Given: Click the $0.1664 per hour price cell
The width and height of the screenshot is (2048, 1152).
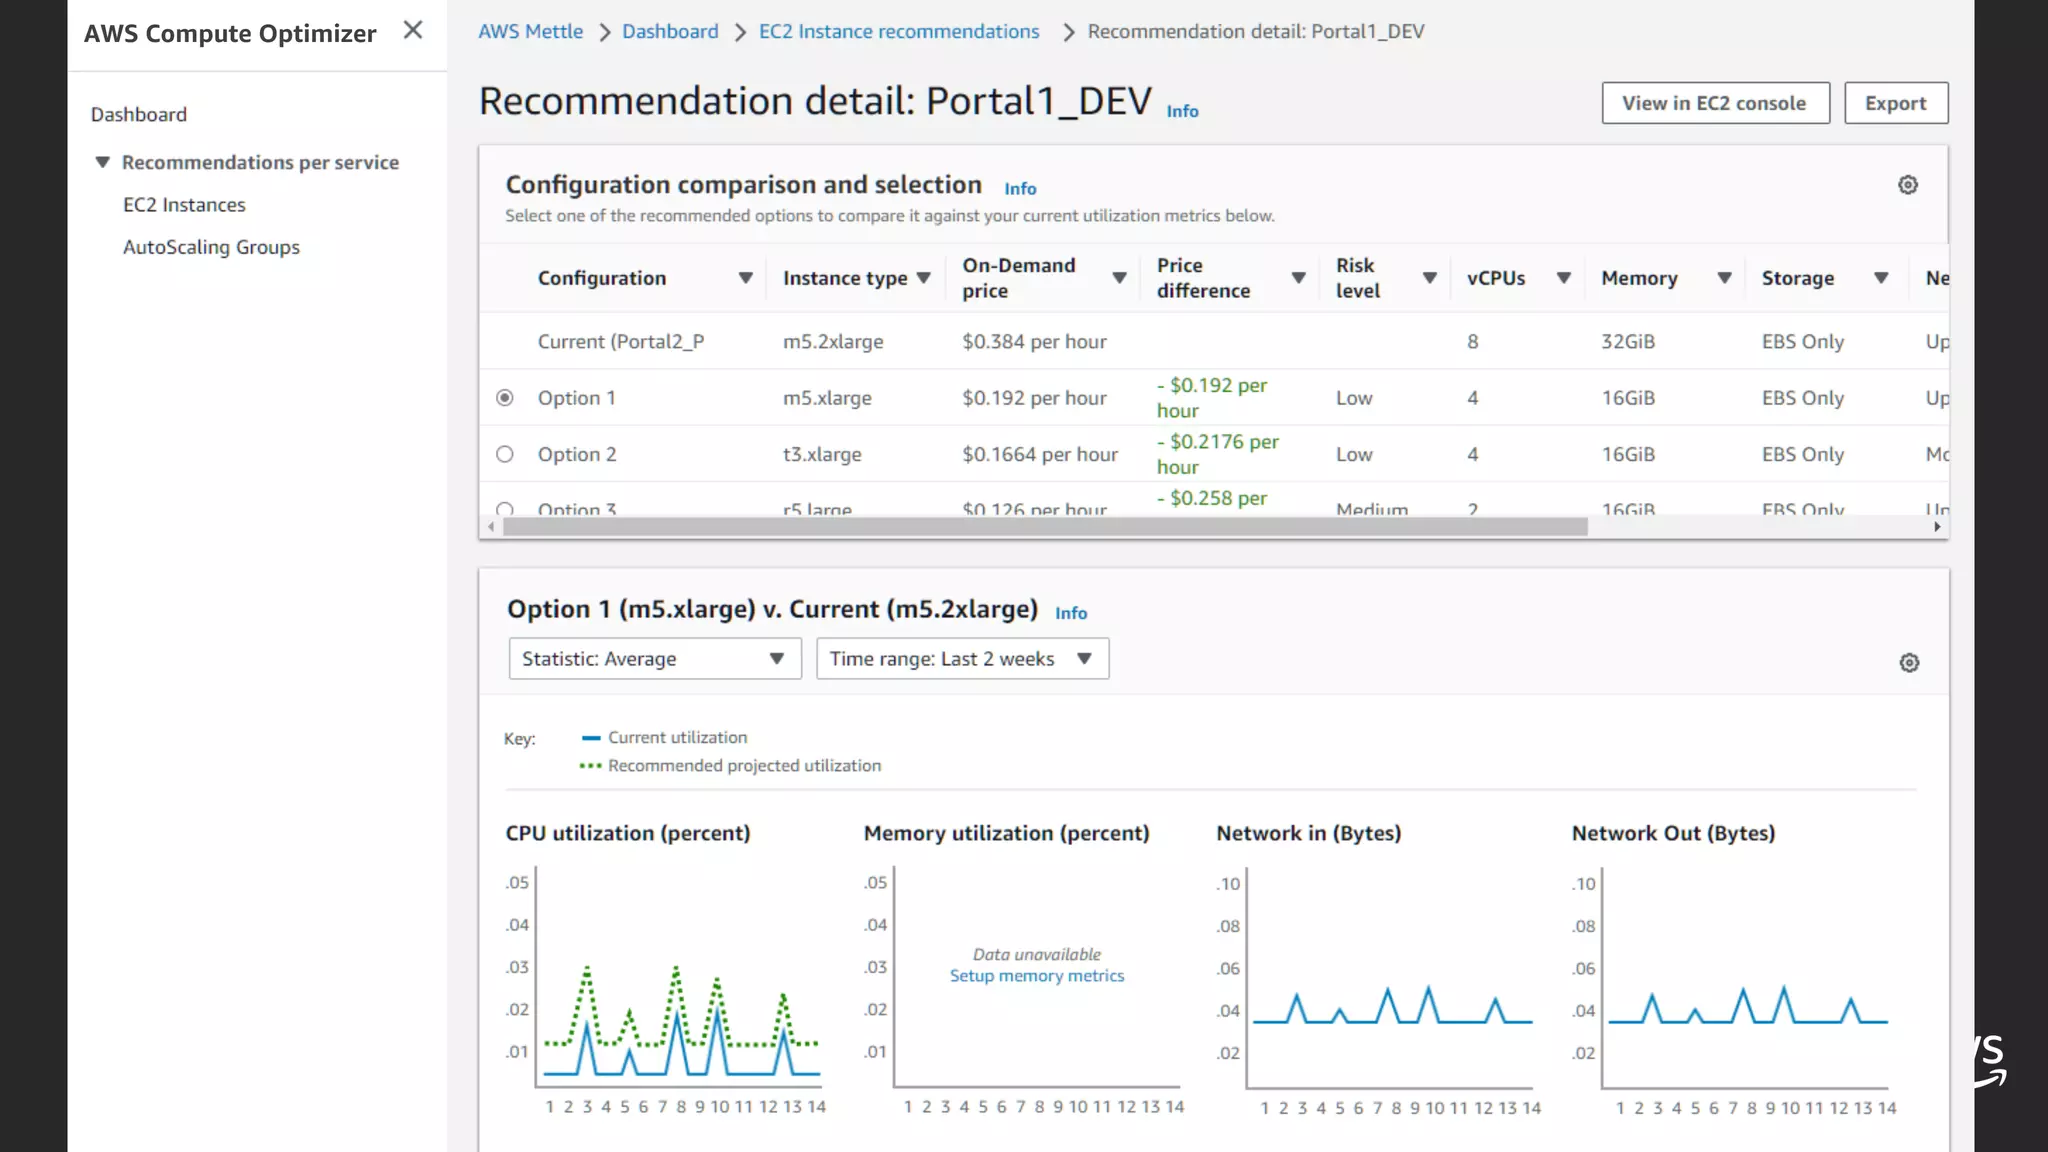Looking at the screenshot, I should (x=1040, y=454).
